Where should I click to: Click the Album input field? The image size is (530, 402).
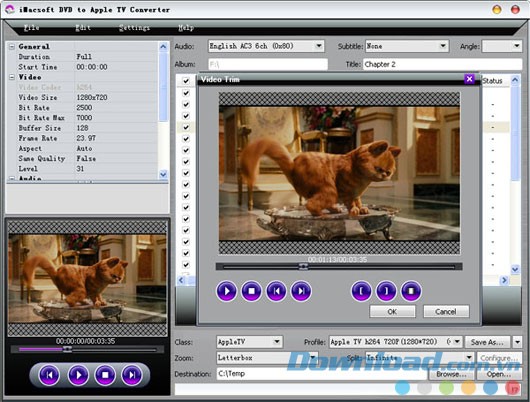268,64
